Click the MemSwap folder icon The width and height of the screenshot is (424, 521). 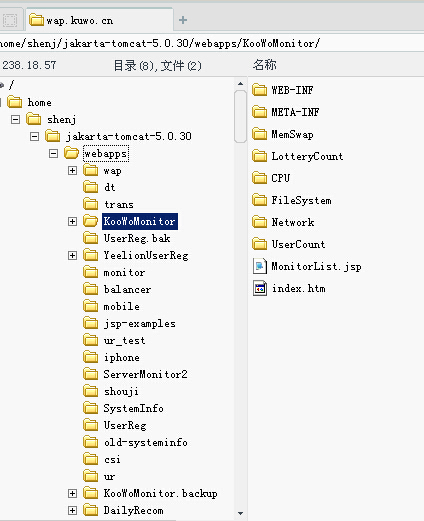(x=260, y=134)
